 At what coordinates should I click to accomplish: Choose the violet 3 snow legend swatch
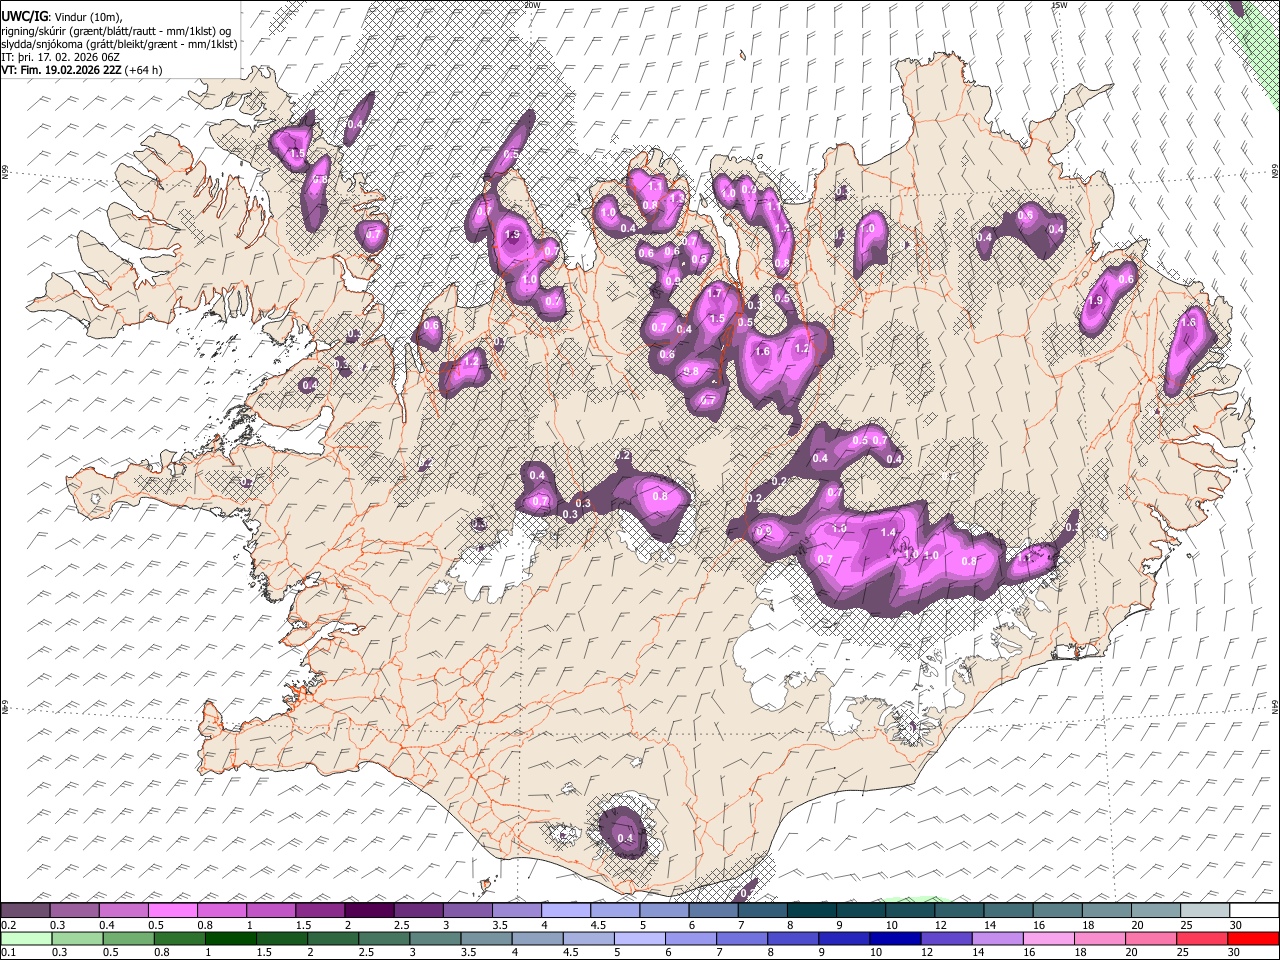pyautogui.click(x=467, y=911)
